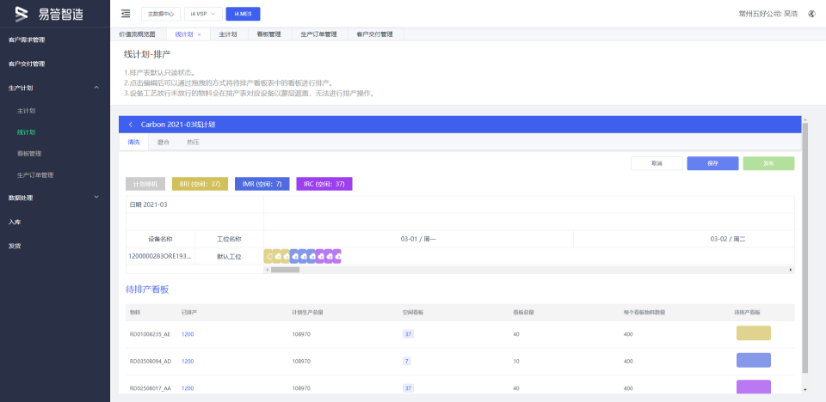The width and height of the screenshot is (826, 402).
Task: Select the first blue kanban card on 03-01
Action: pyautogui.click(x=294, y=257)
